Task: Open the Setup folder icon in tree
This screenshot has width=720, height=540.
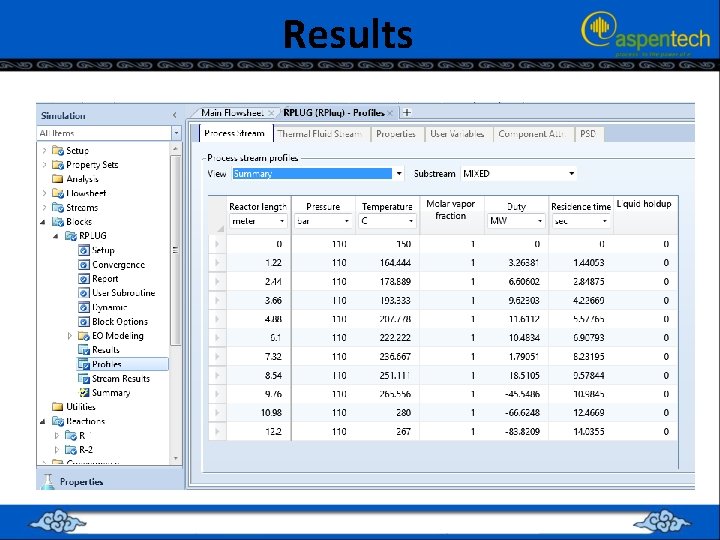Action: [58, 150]
